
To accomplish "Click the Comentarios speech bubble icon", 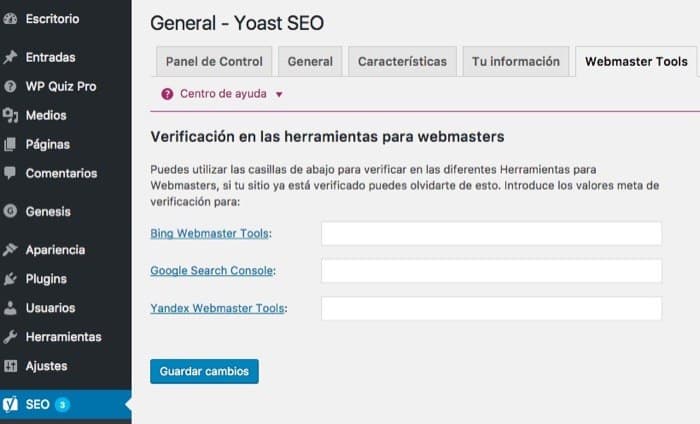I will pos(10,173).
